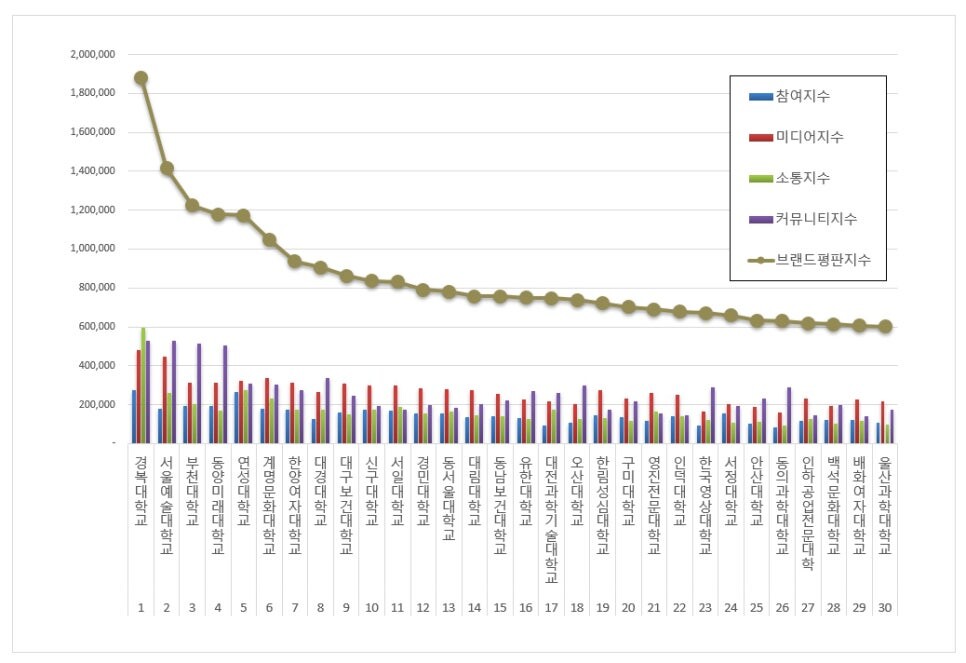966x663 pixels.
Task: Click the last line data point for 울산과학대학교
Action: [885, 327]
